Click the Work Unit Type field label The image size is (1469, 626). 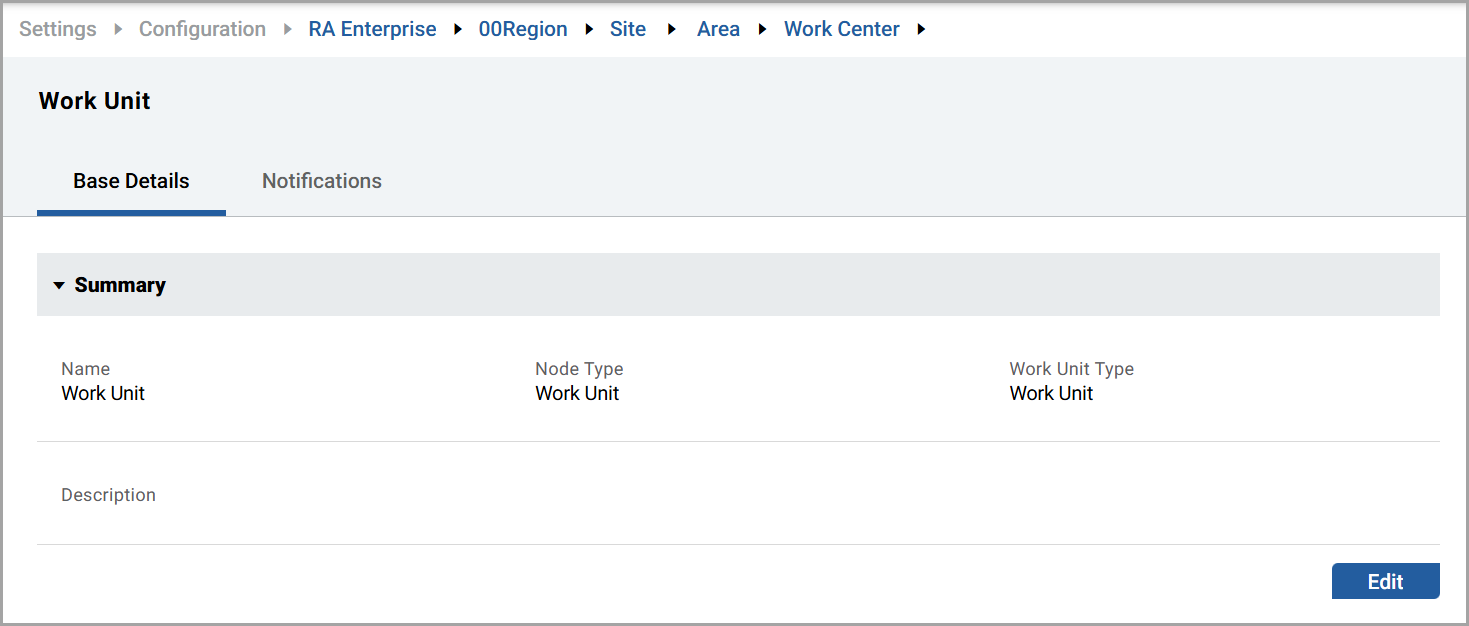coord(1071,369)
